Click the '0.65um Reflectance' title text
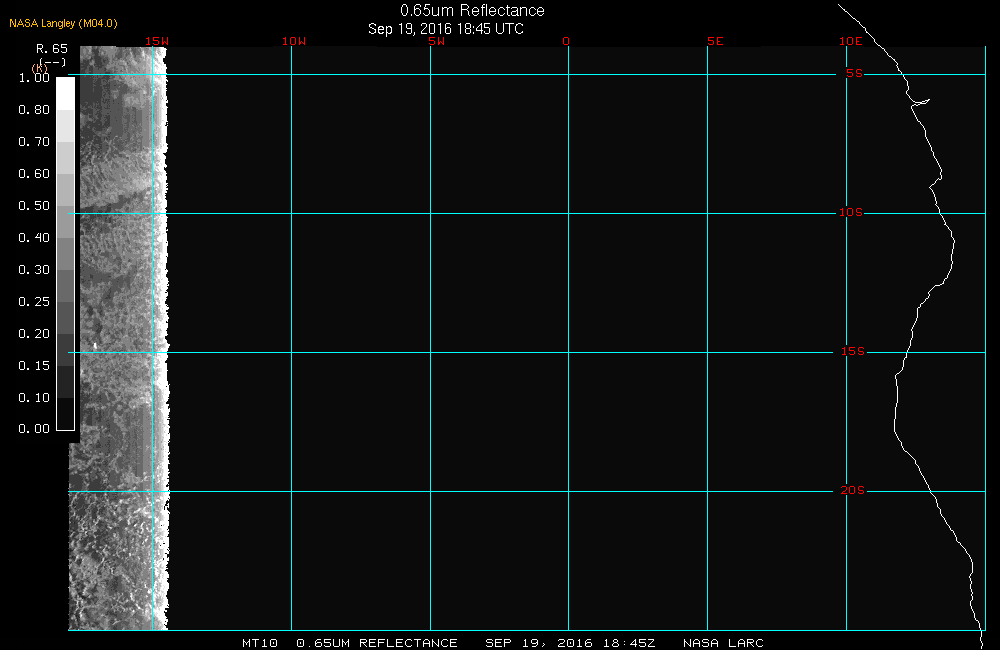The height and width of the screenshot is (650, 1000). click(472, 10)
